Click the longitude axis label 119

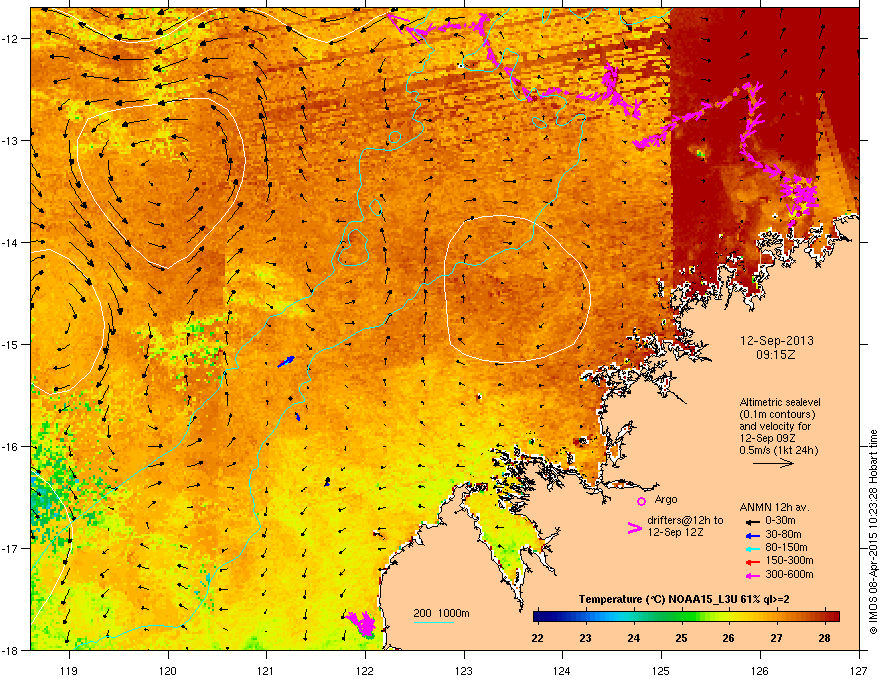pyautogui.click(x=69, y=670)
